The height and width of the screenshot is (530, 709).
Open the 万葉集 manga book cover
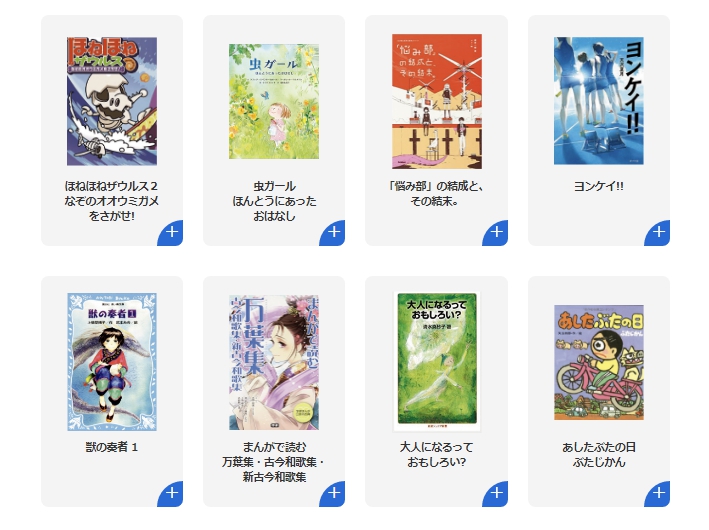(274, 362)
